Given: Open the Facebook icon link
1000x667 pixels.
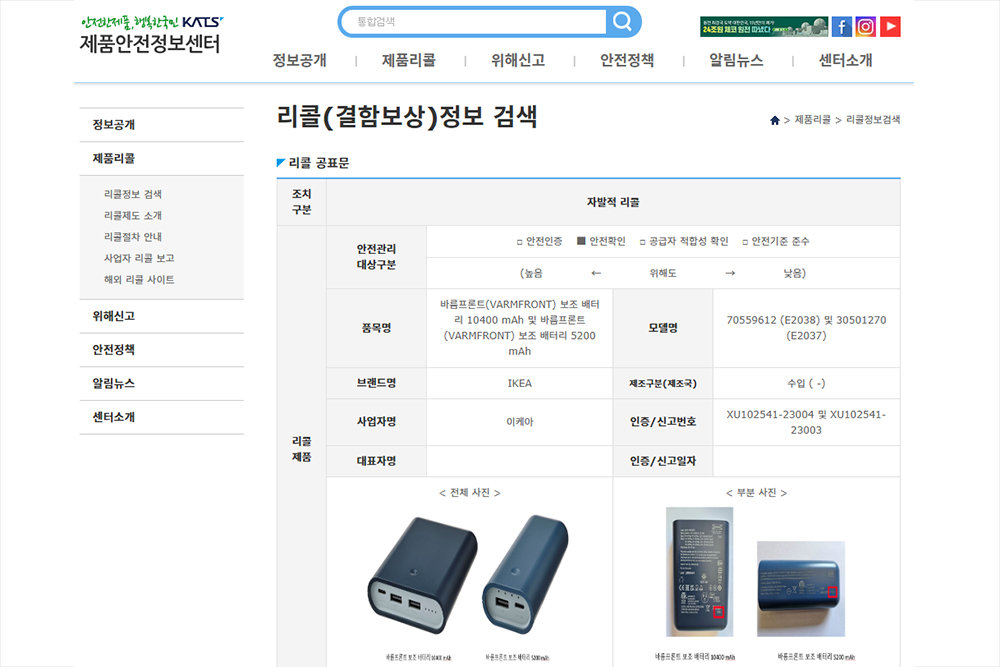Looking at the screenshot, I should pos(842,27).
